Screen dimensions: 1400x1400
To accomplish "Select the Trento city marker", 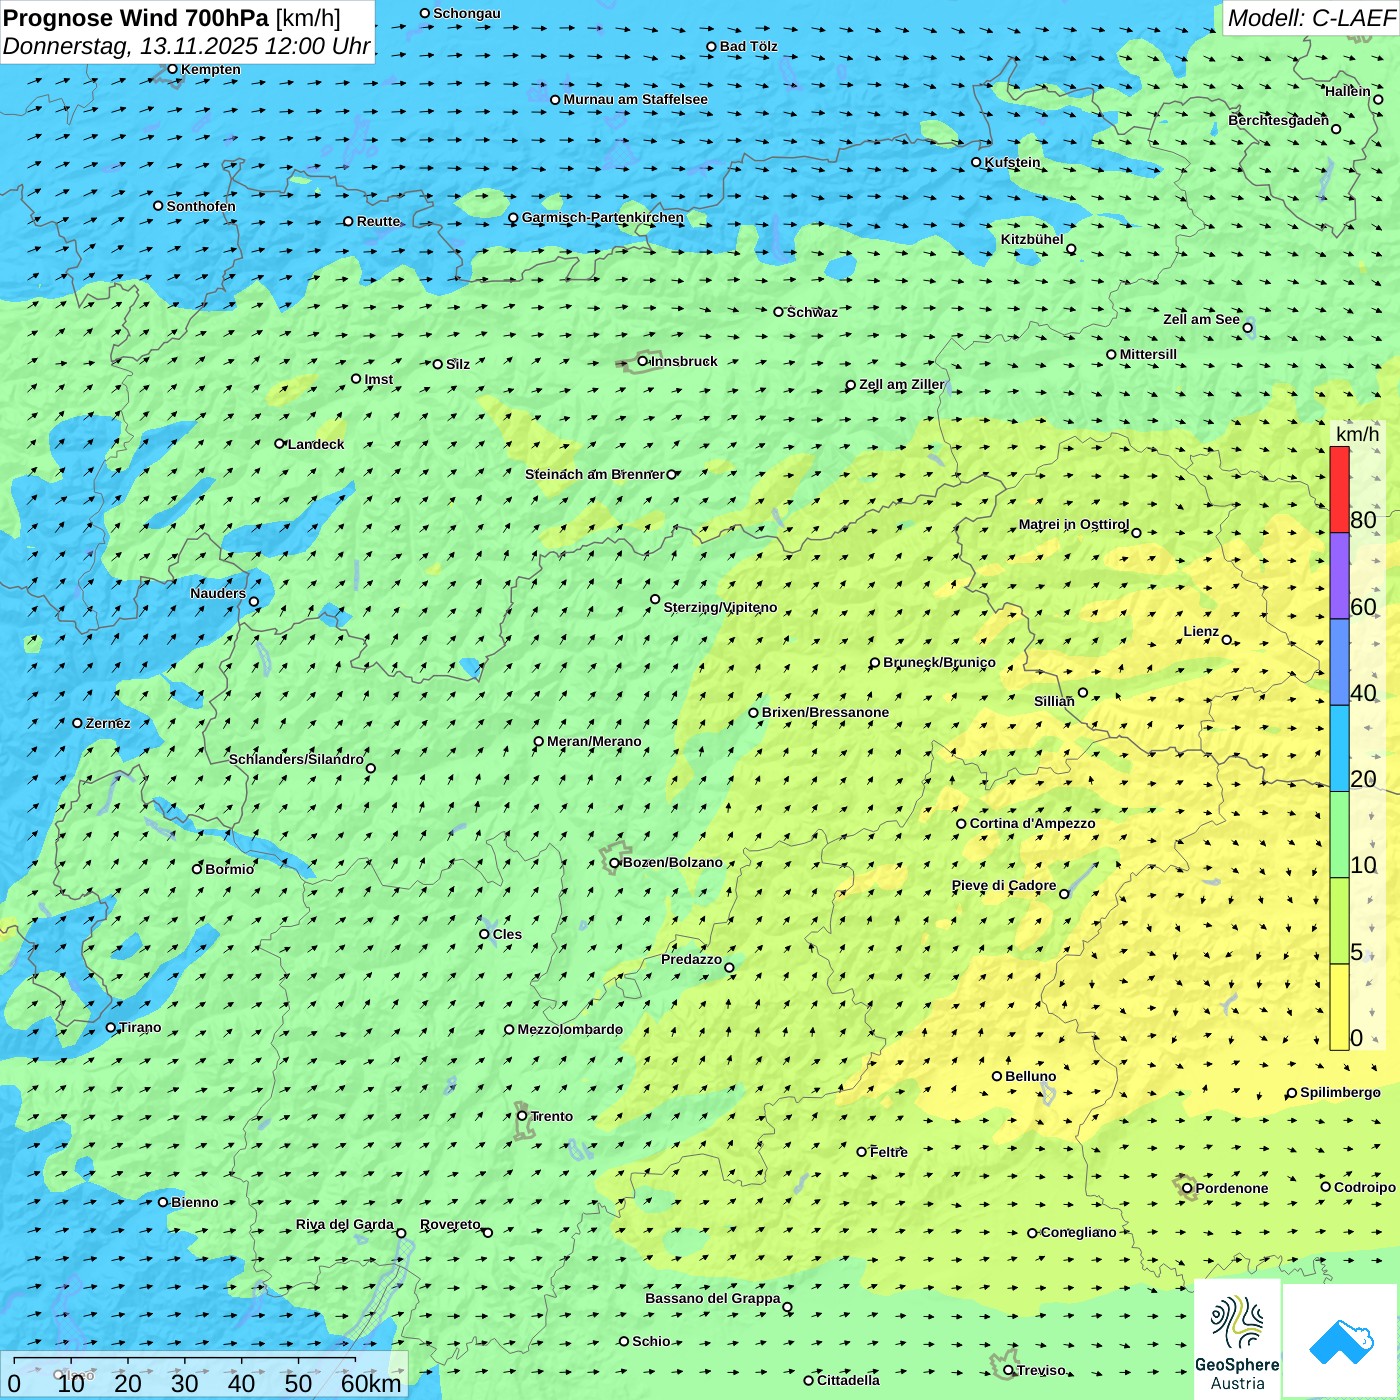I will (522, 1116).
